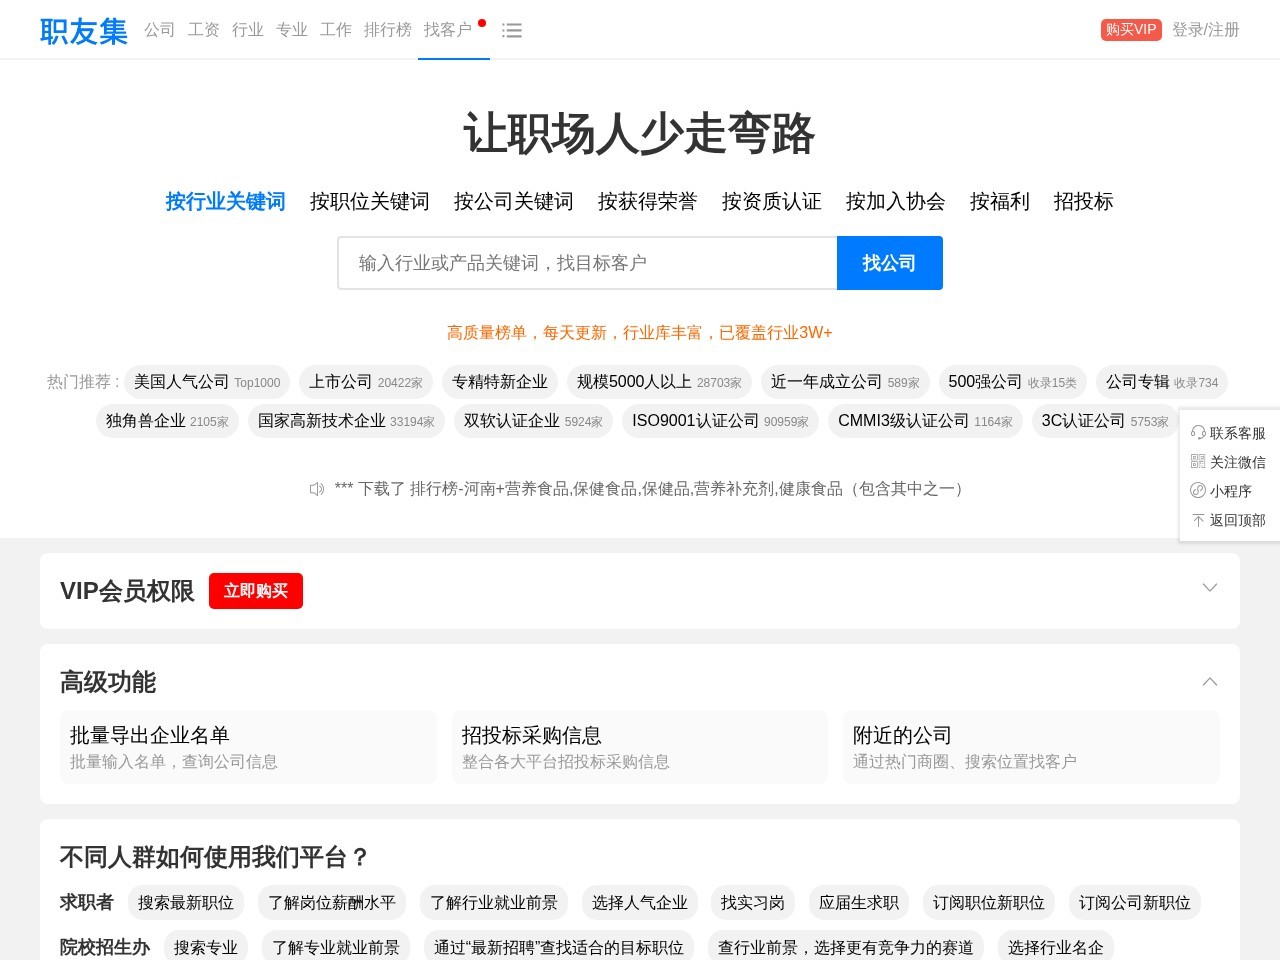The image size is (1280, 960).
Task: Collapse the 高级功能 section chevron
Action: tap(1210, 682)
